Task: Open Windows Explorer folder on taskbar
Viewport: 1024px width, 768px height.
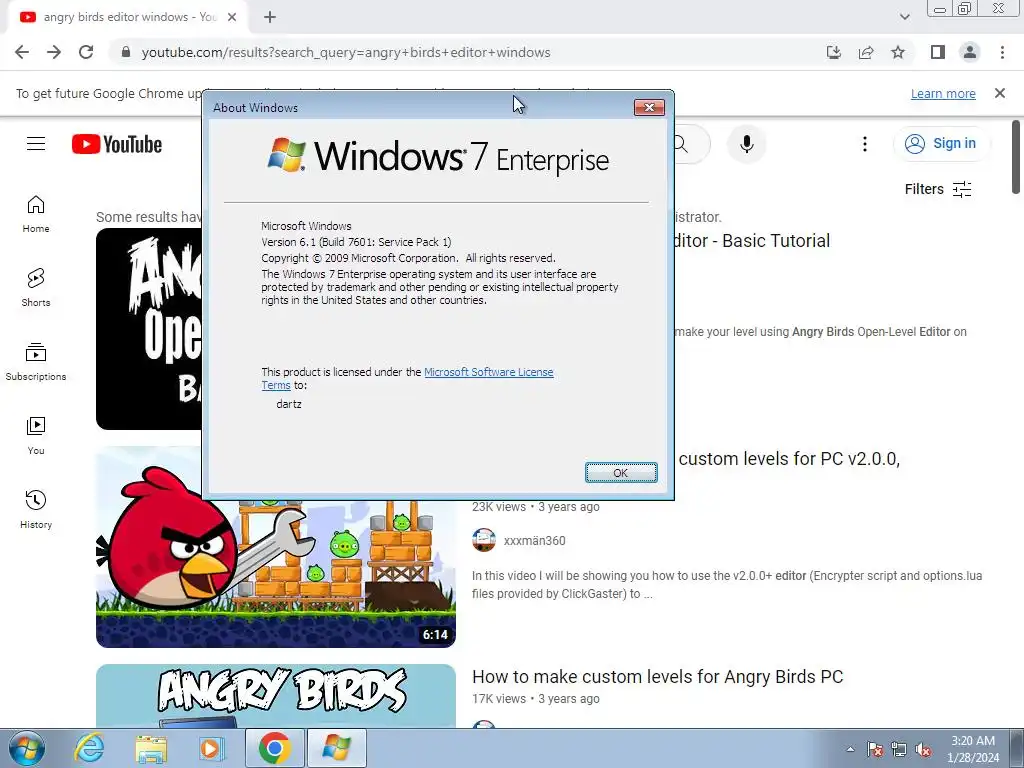Action: tap(151, 748)
